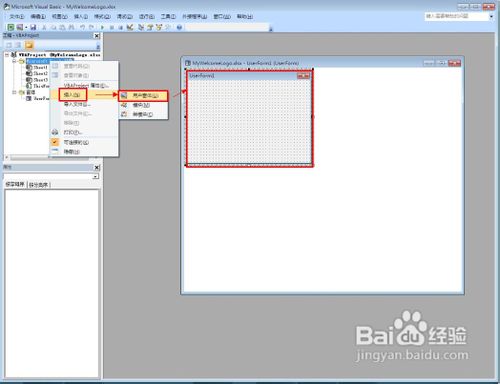Select ThisWorkbook in project tree
500x384 pixels.
pyautogui.click(x=38, y=86)
